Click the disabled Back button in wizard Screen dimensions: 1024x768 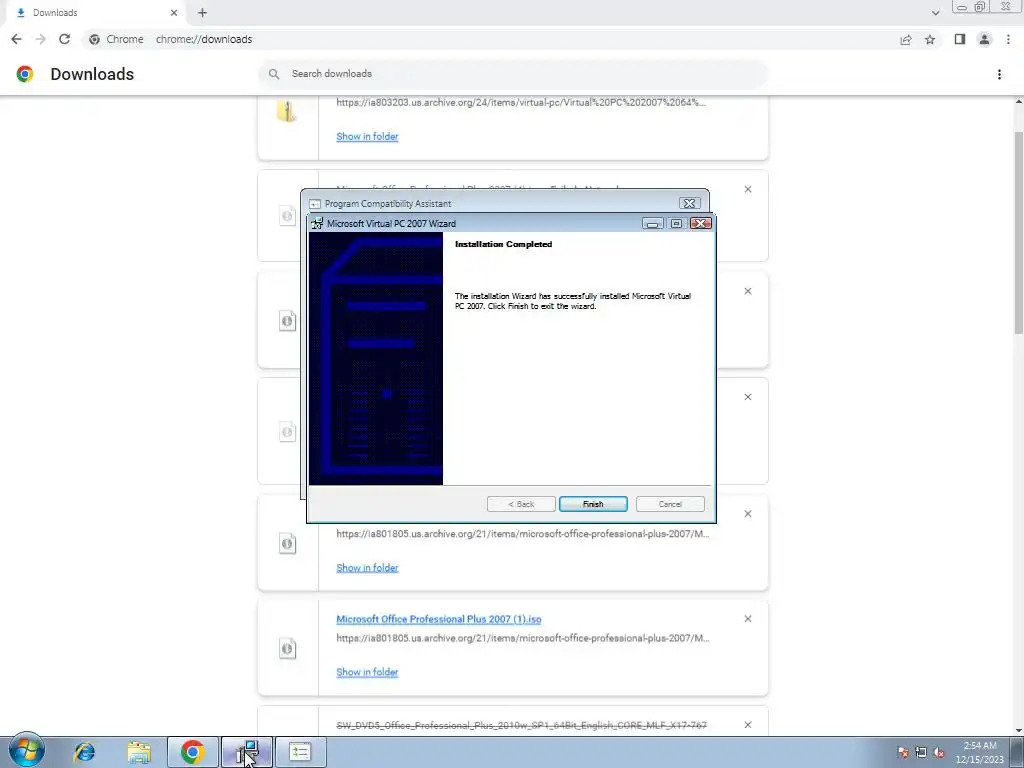coord(521,504)
